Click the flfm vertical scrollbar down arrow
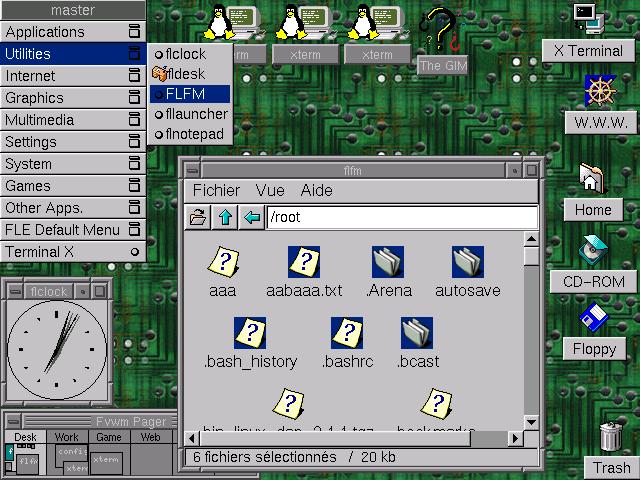Viewport: 640px width, 480px height. (x=531, y=422)
